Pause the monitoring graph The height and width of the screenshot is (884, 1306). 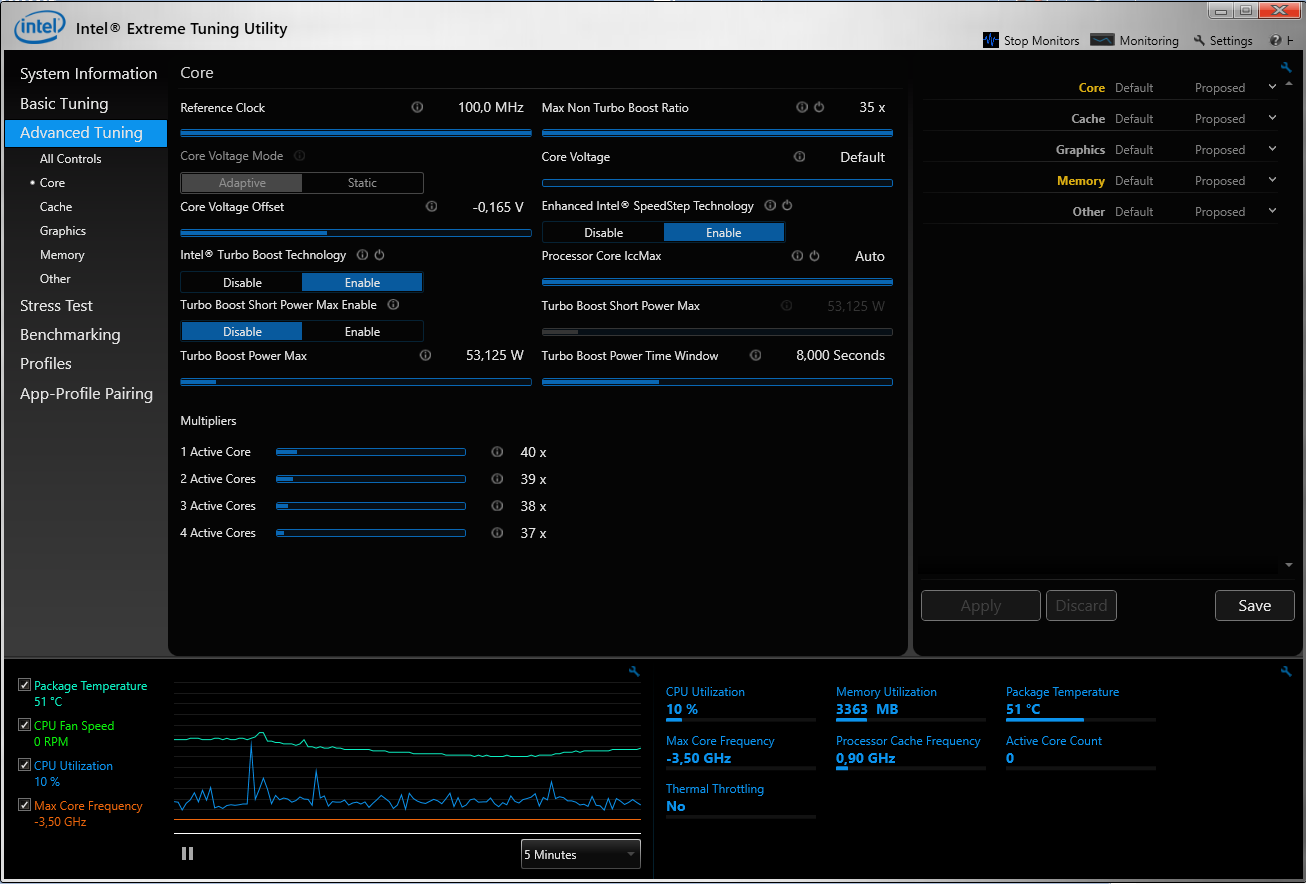[x=187, y=854]
